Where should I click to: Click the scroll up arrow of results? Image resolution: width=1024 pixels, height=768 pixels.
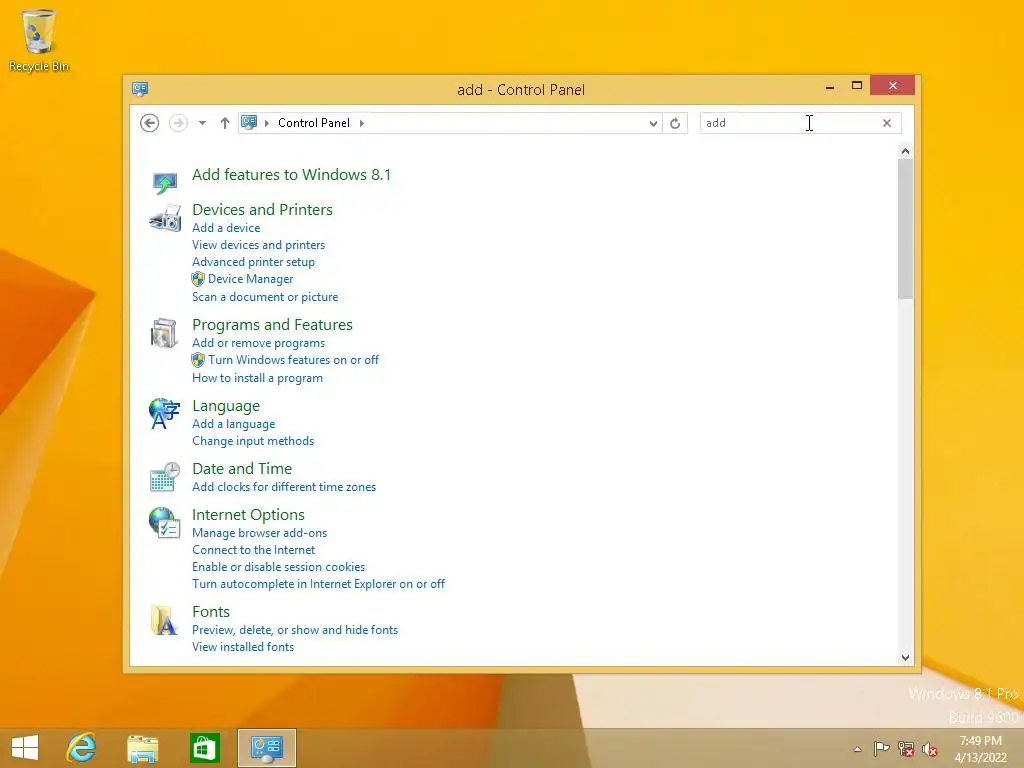tap(905, 152)
